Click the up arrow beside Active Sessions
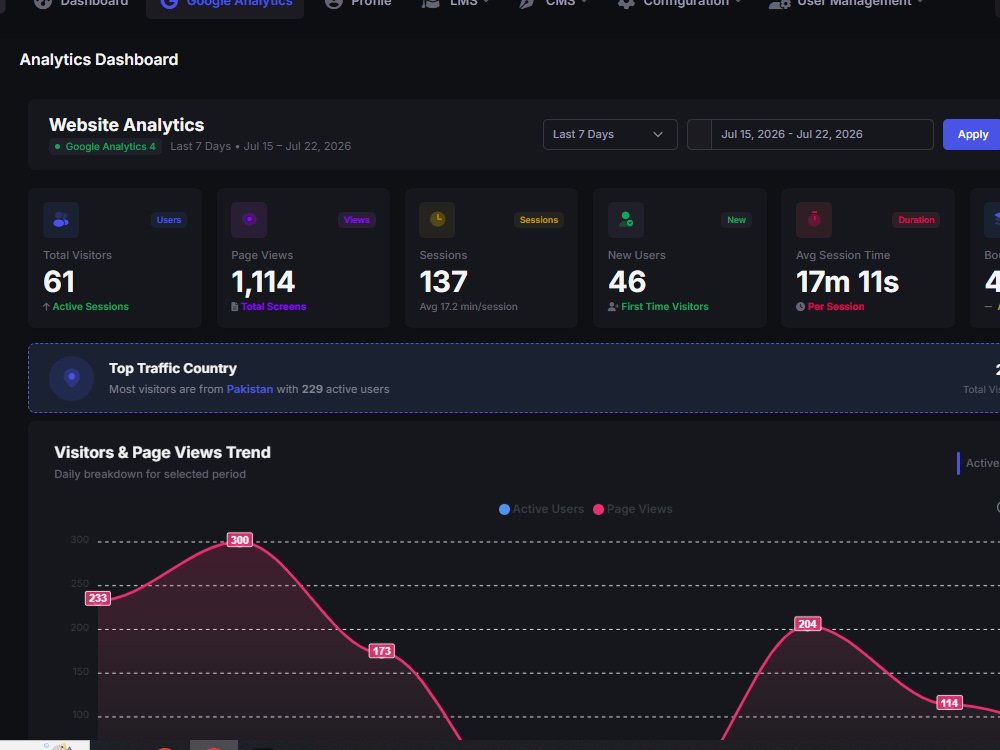 tap(47, 307)
